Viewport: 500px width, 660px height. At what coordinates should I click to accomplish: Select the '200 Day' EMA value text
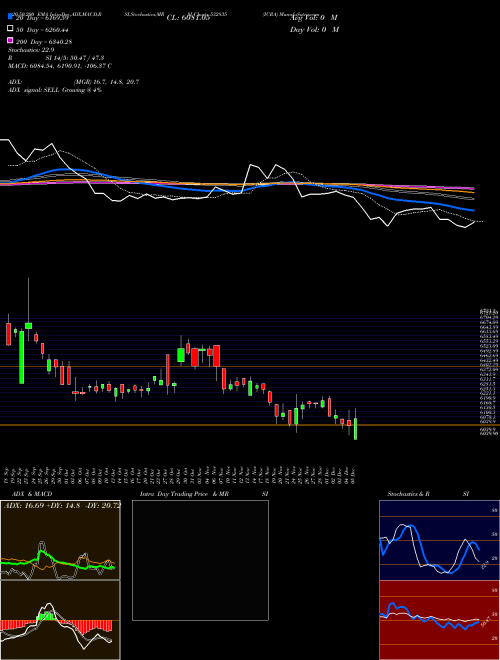pyautogui.click(x=45, y=42)
